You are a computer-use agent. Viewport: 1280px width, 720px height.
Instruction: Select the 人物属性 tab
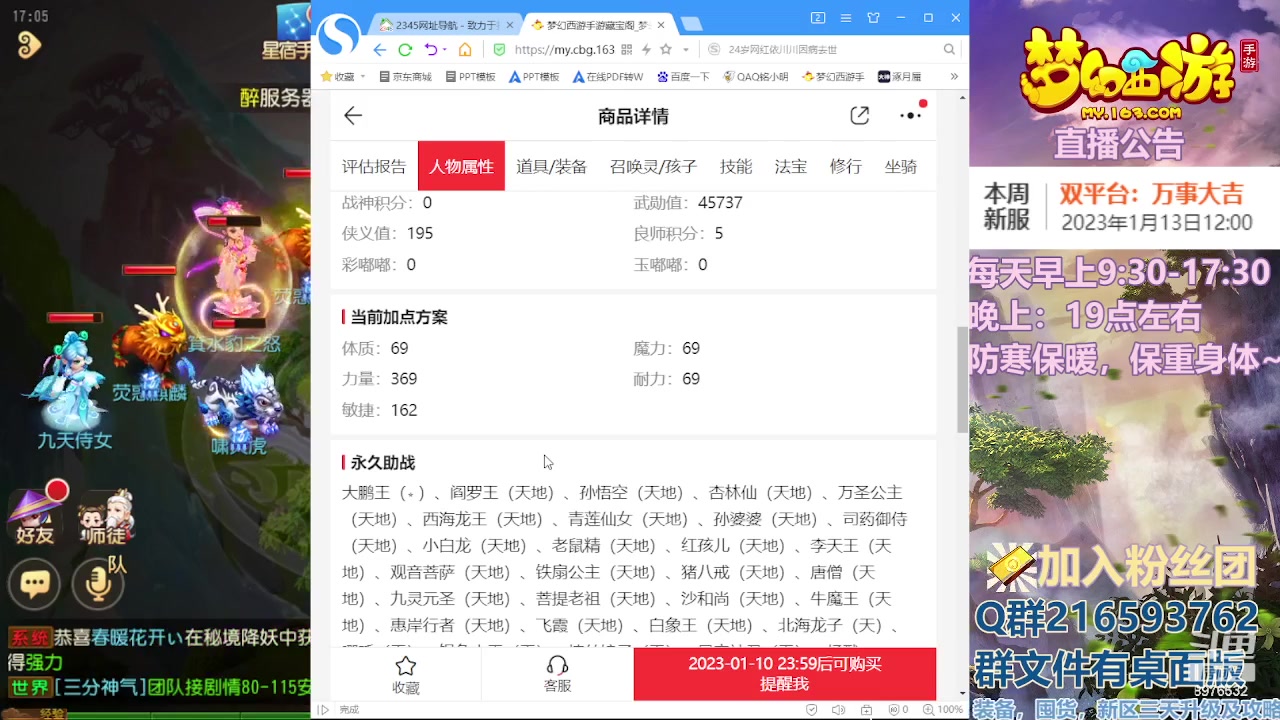point(461,166)
